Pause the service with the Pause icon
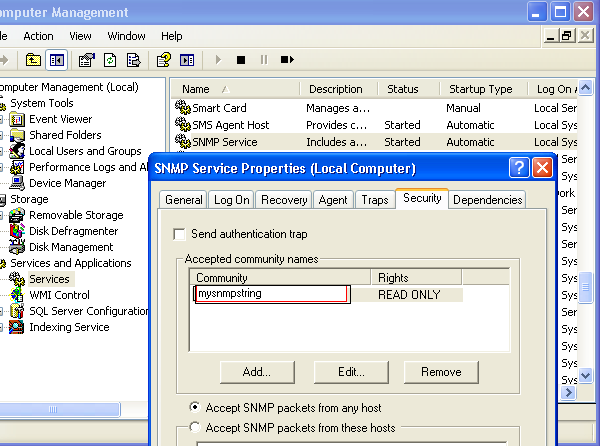Image resolution: width=600 pixels, height=446 pixels. (264, 60)
